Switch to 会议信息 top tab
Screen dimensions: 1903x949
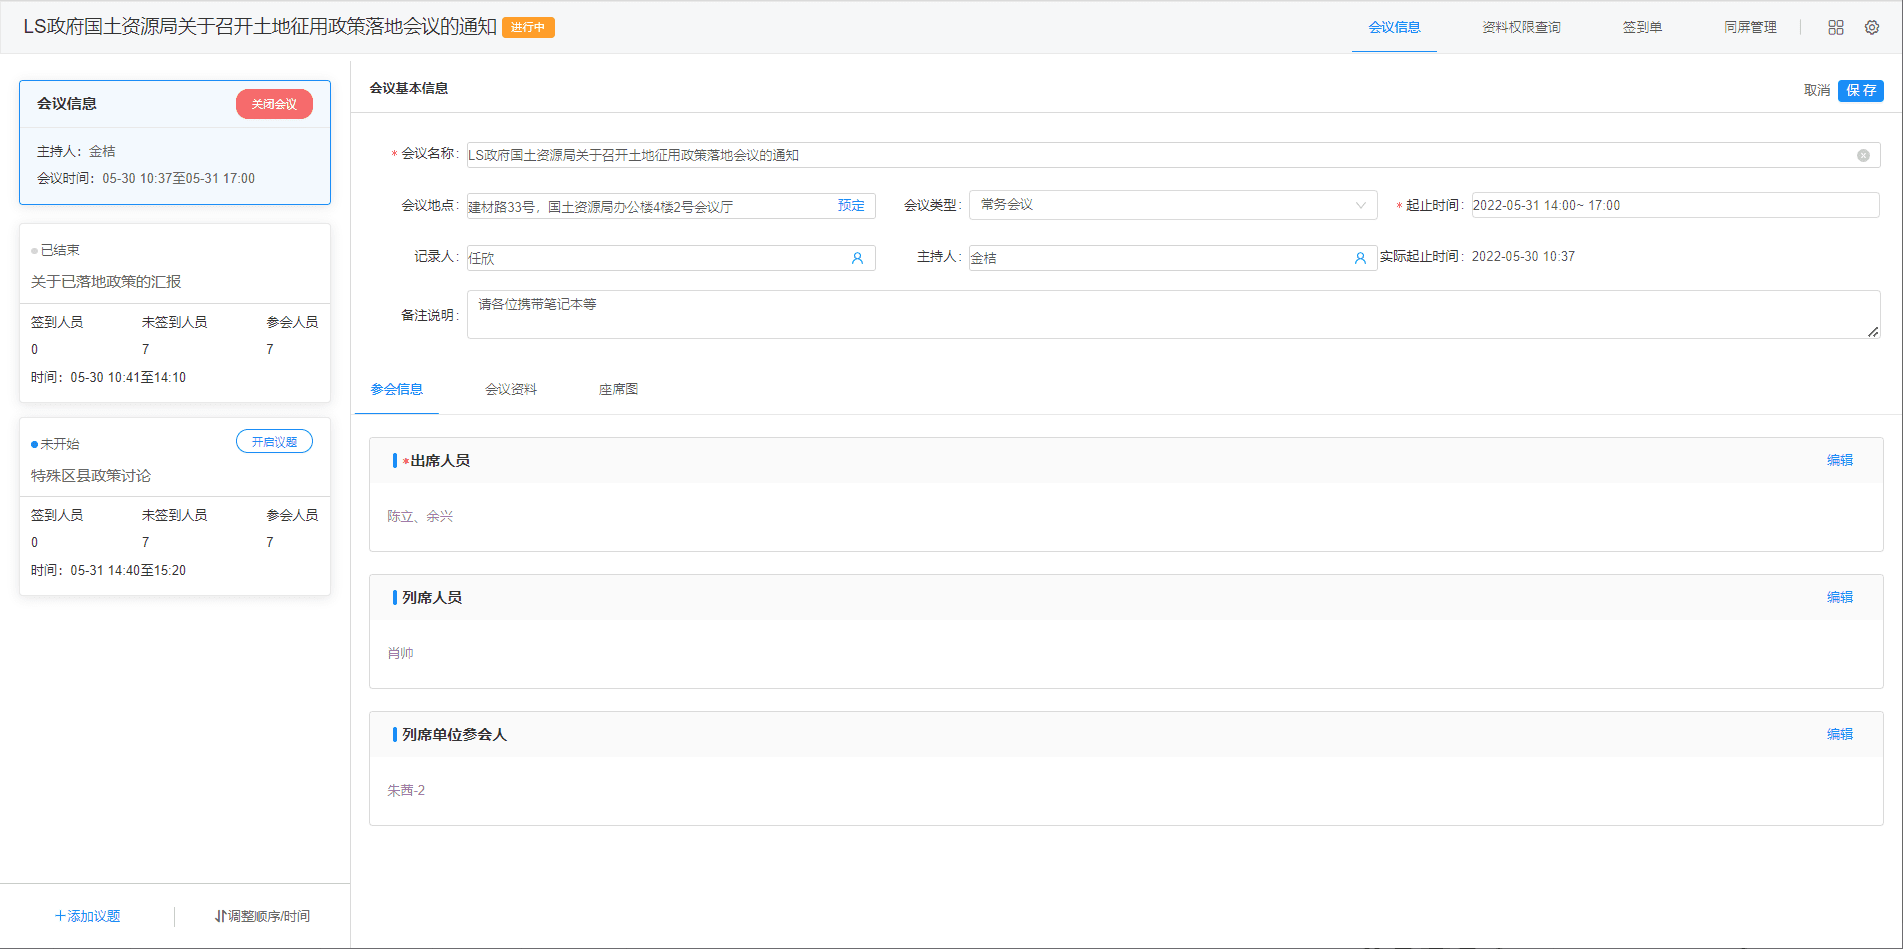[1394, 28]
